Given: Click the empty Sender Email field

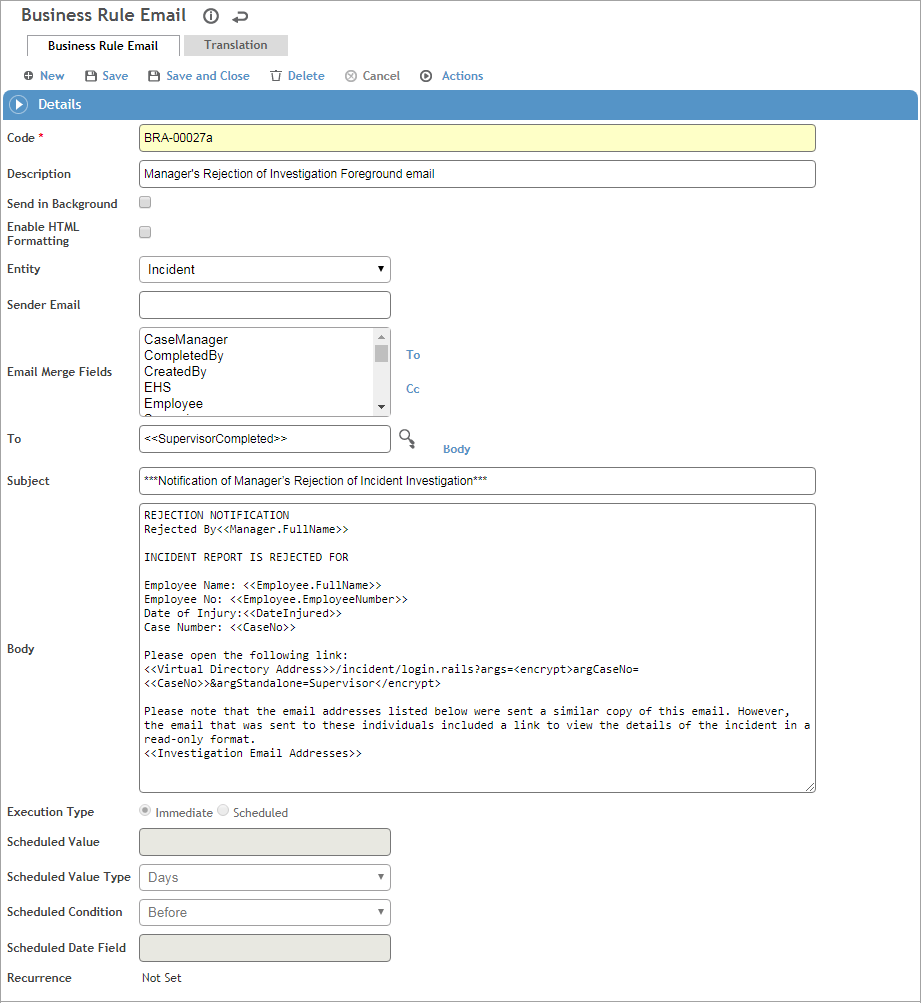Looking at the screenshot, I should coord(265,305).
